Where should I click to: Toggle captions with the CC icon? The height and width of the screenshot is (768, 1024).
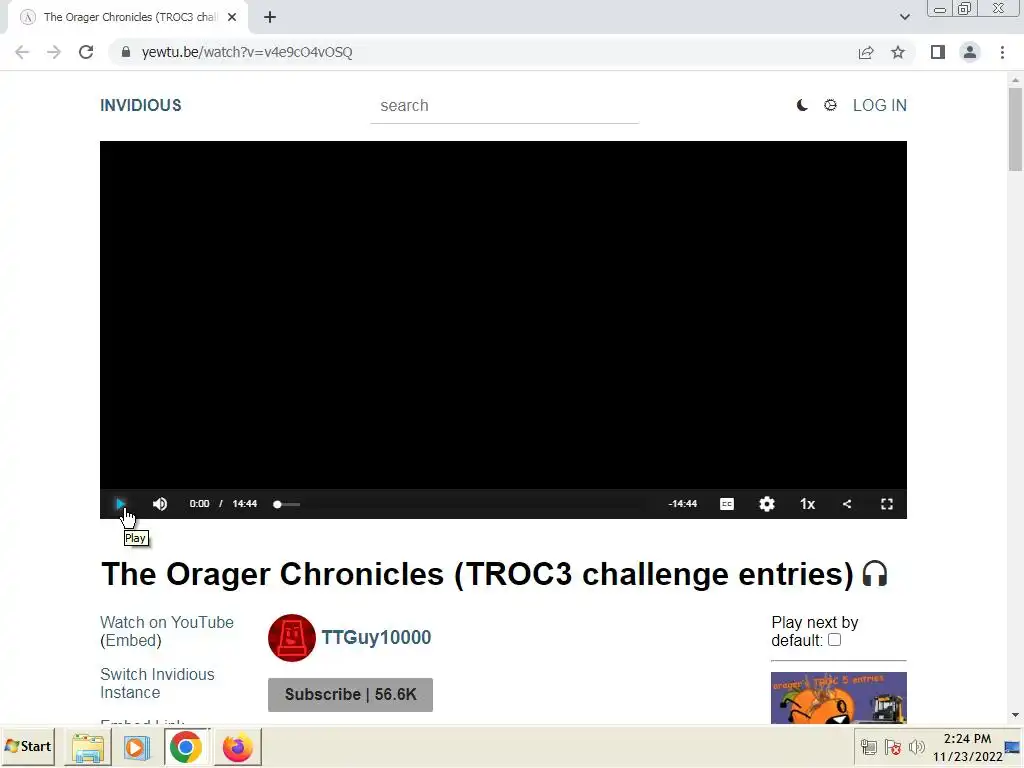click(727, 504)
